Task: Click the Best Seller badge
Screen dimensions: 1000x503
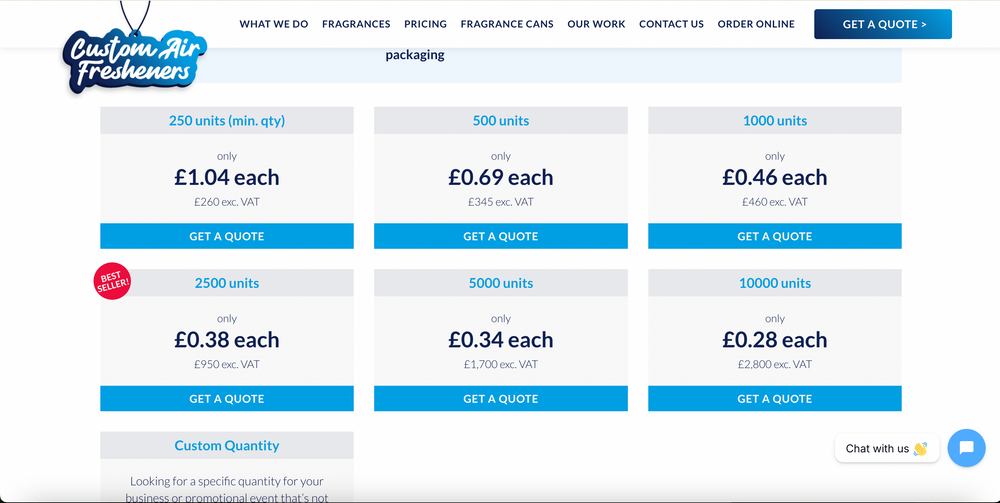Action: click(x=112, y=281)
